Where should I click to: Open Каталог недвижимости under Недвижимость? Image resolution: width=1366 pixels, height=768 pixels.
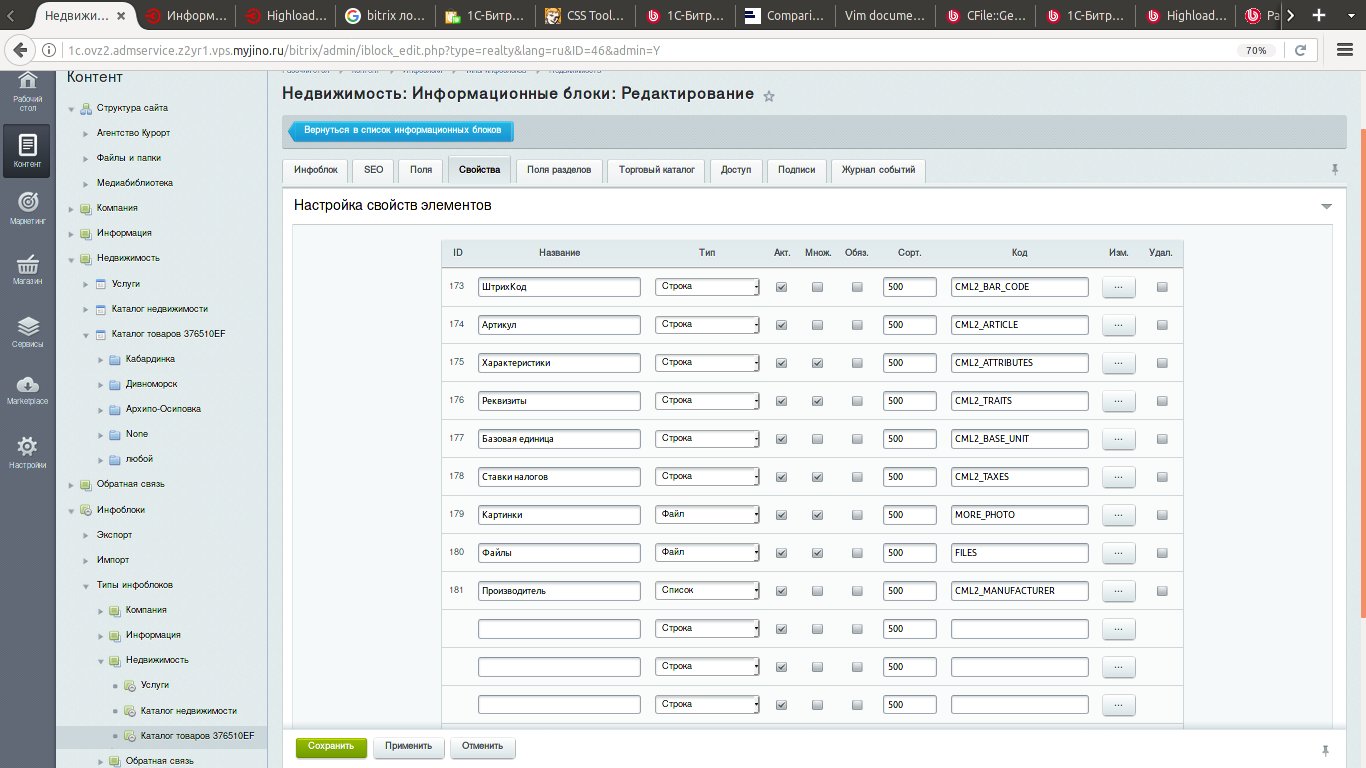[160, 309]
